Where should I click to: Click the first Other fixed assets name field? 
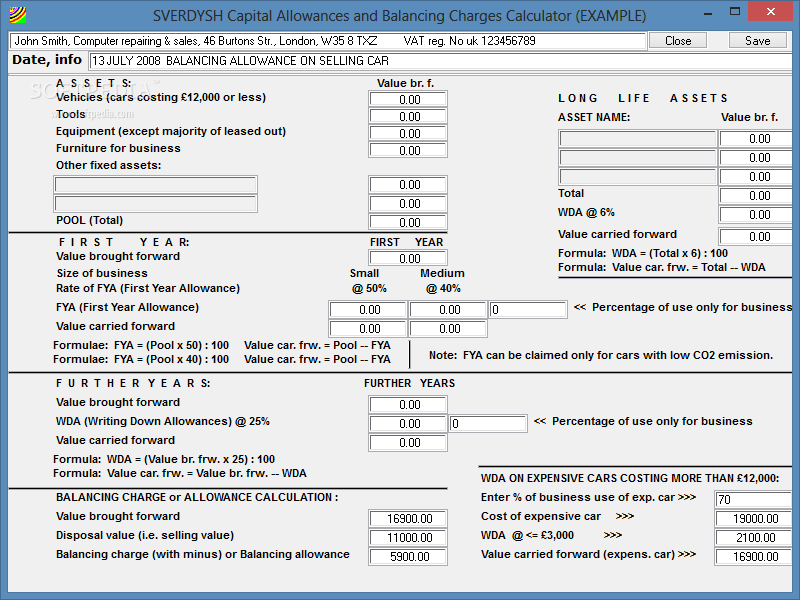pos(155,185)
